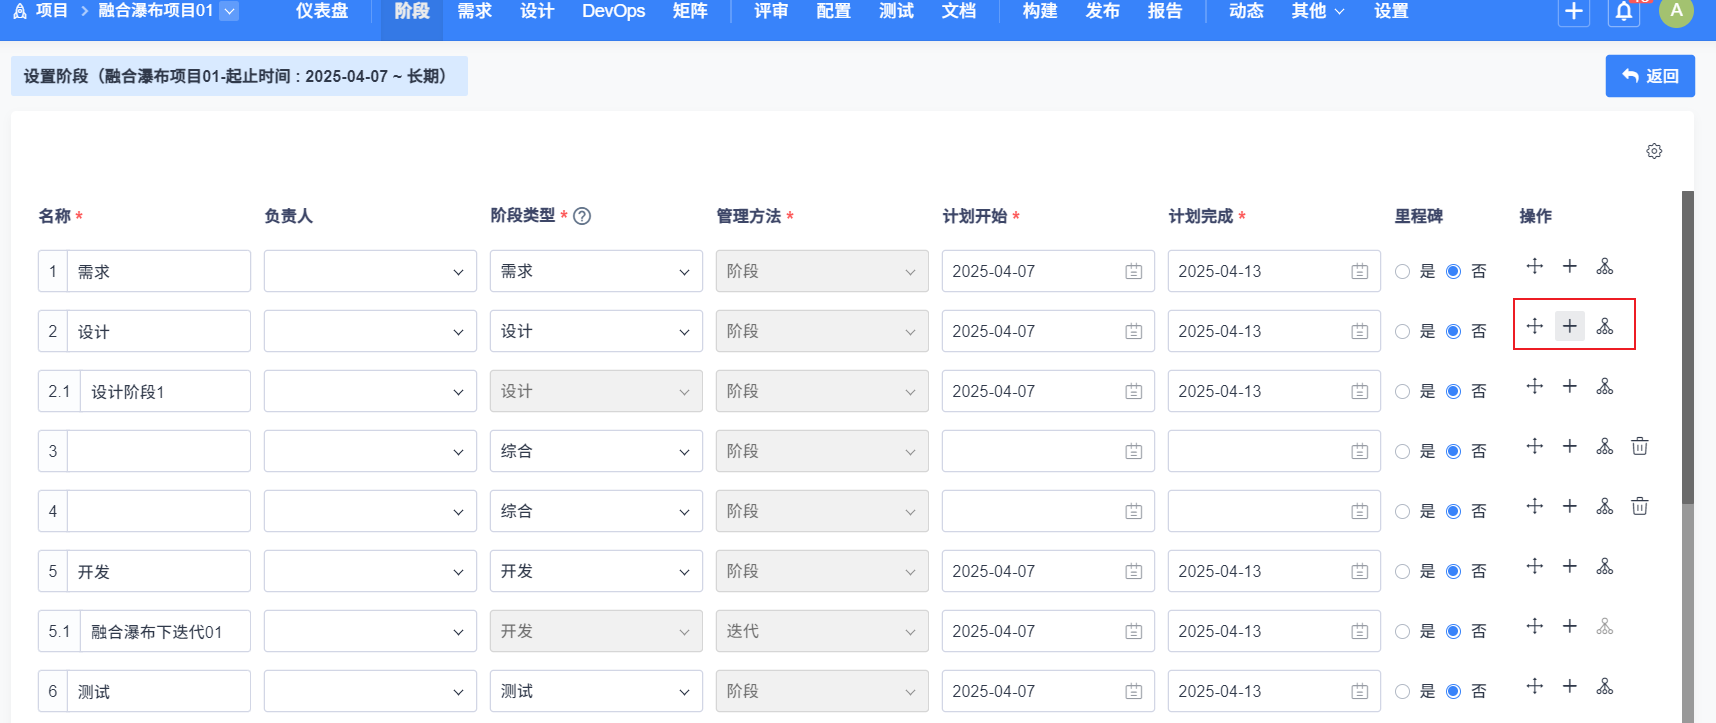This screenshot has height=723, width=1716.
Task: Click the vertical scrollbar of the table
Action: click(x=1688, y=347)
